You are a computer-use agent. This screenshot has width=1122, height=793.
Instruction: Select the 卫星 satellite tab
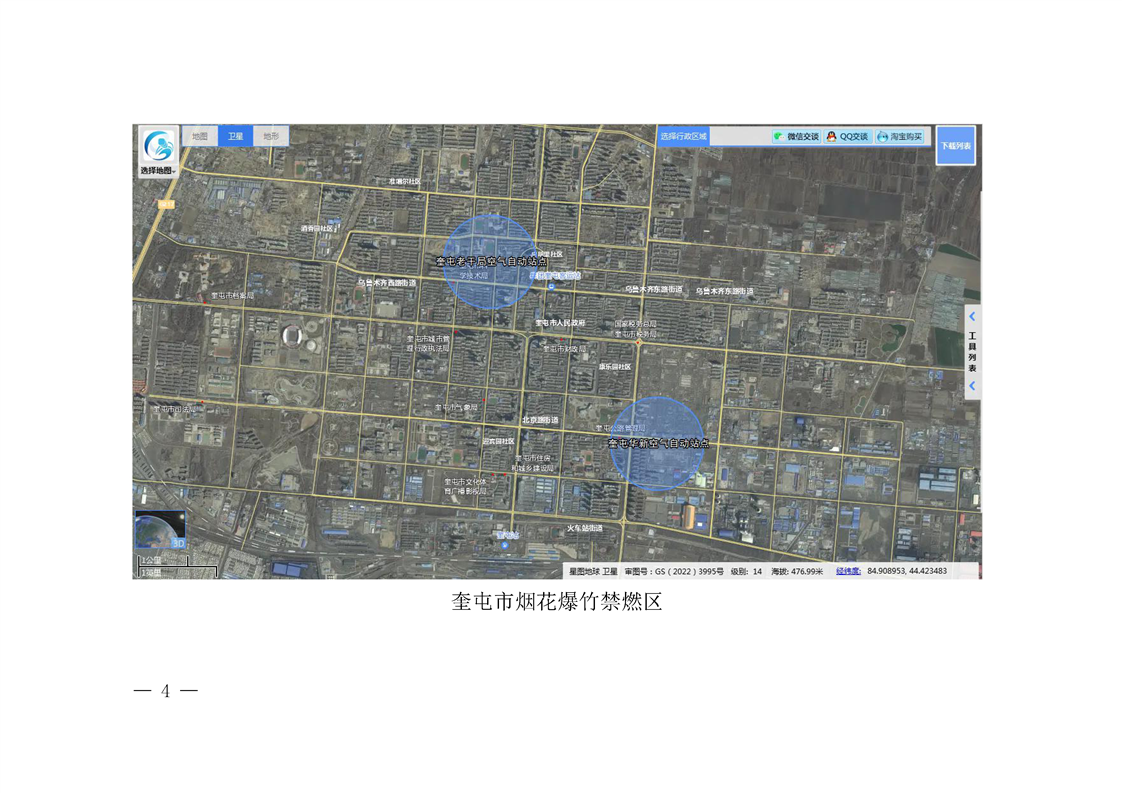235,136
